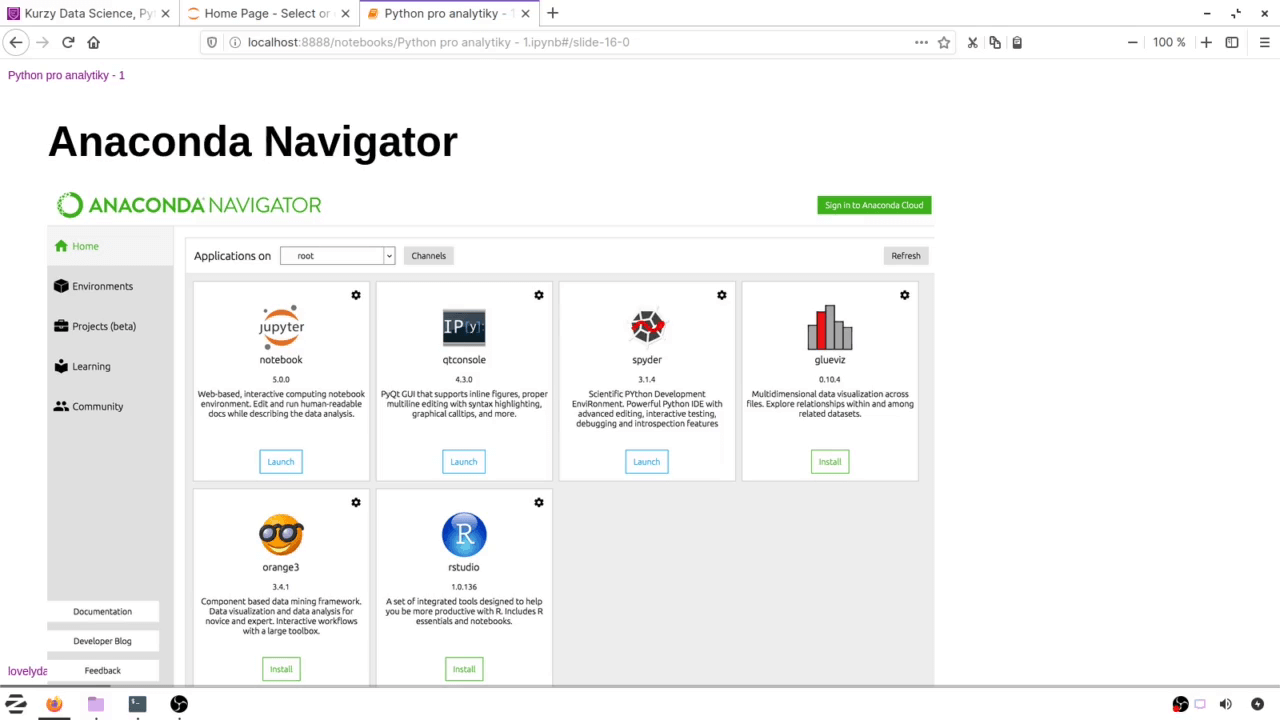1280x720 pixels.
Task: Click site information shield icon in address bar
Action: (x=211, y=42)
